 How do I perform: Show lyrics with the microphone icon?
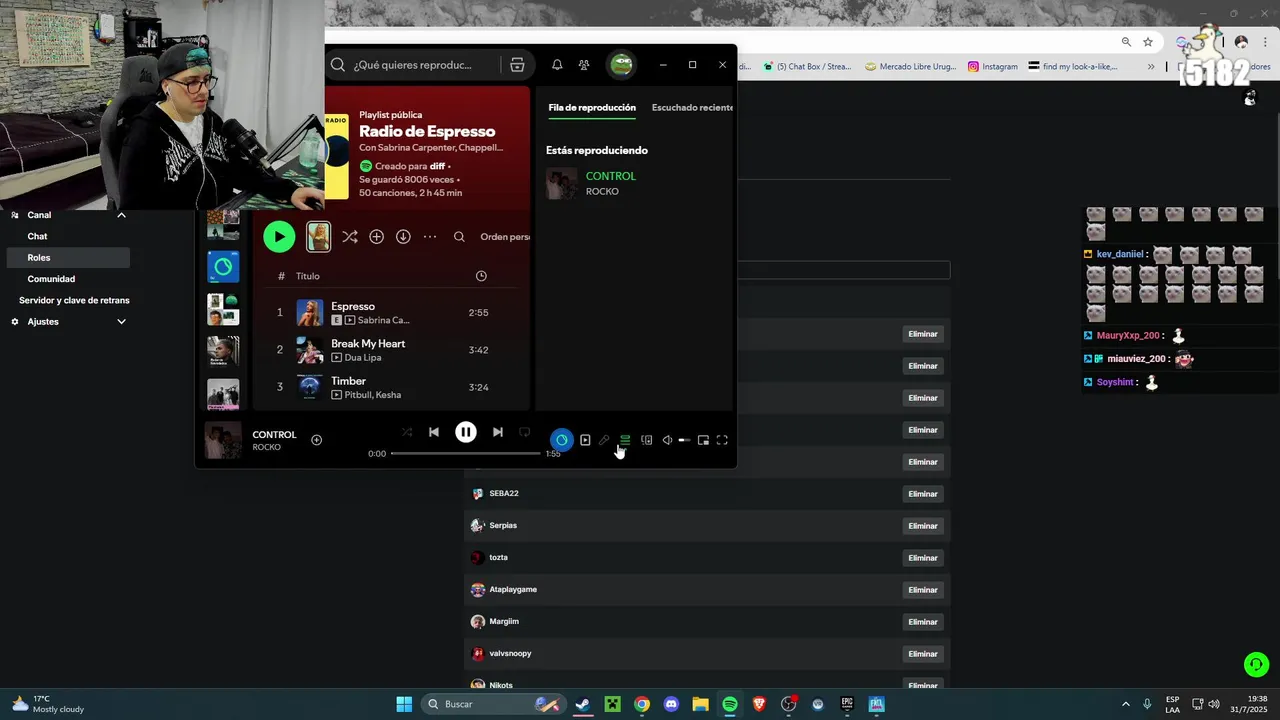tap(604, 440)
